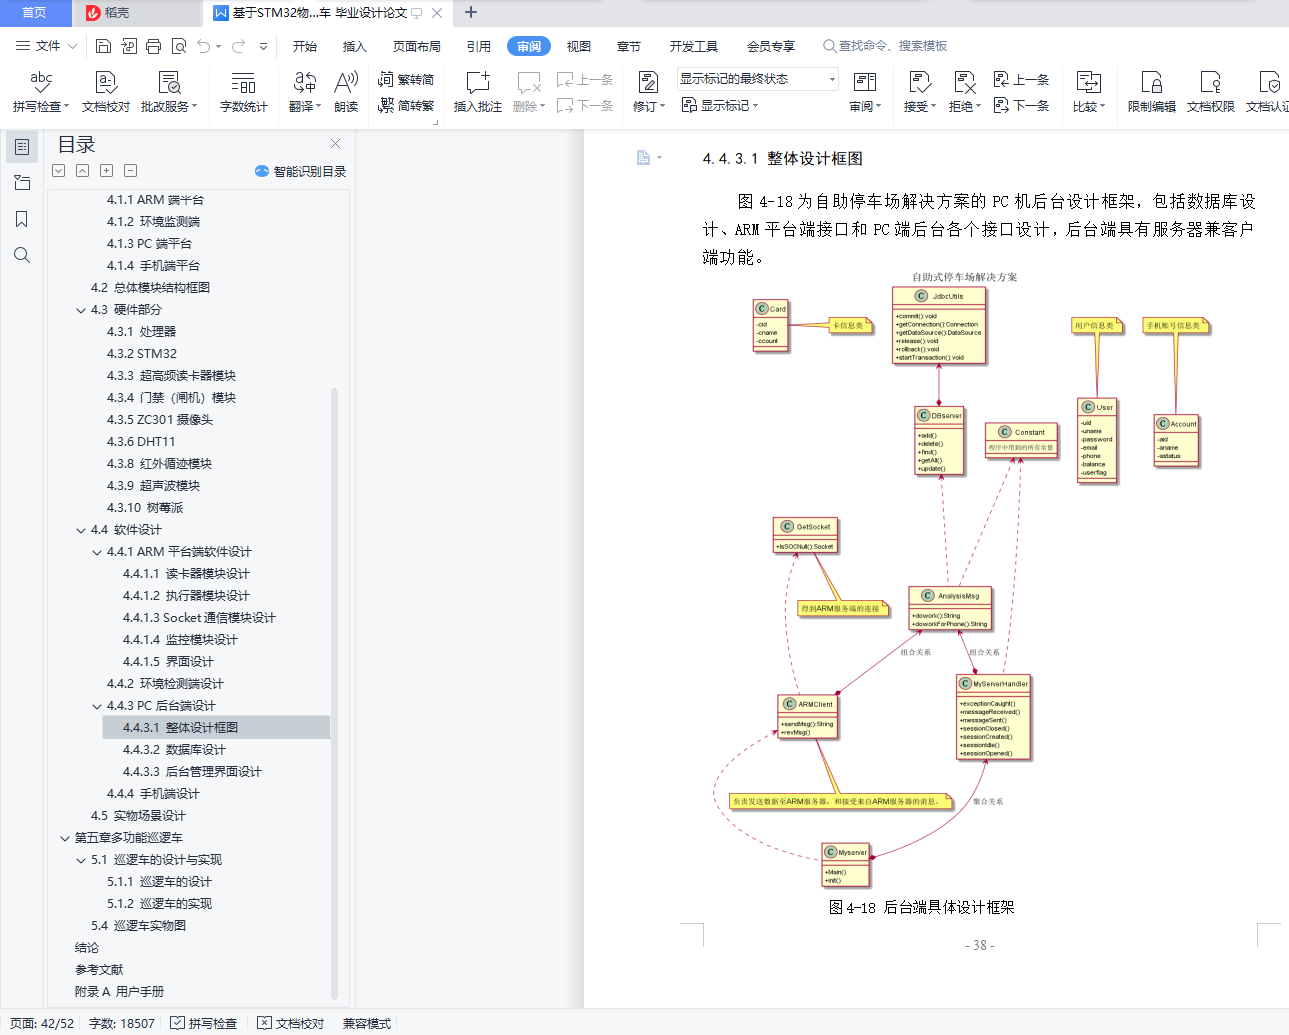
Task: Switch to the 开始 ribbon tab
Action: [305, 46]
